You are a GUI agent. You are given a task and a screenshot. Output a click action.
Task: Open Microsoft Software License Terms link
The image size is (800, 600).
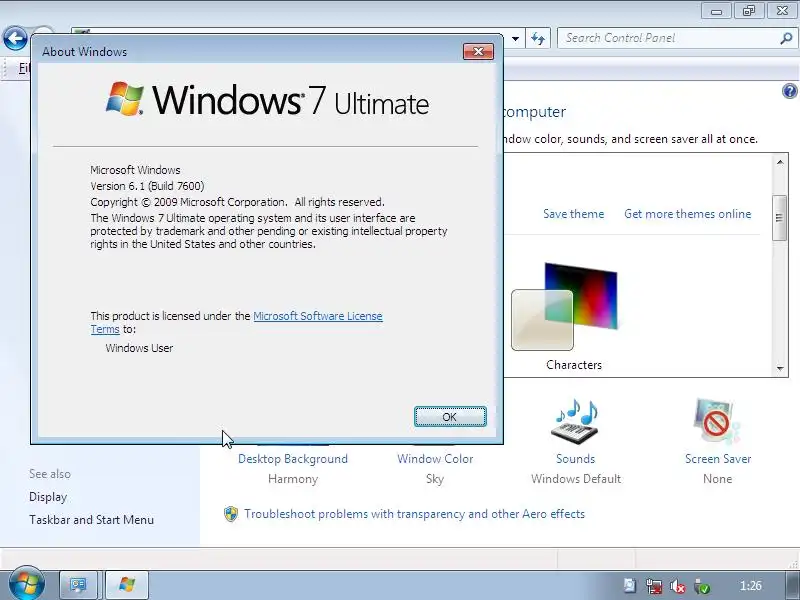[x=317, y=316]
